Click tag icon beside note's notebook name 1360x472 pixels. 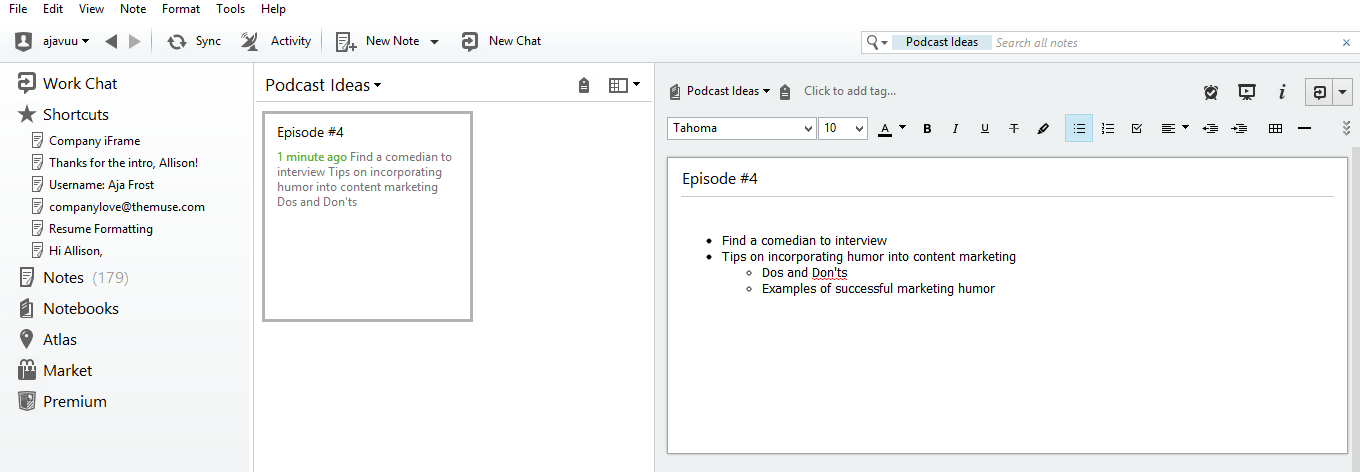[x=785, y=91]
